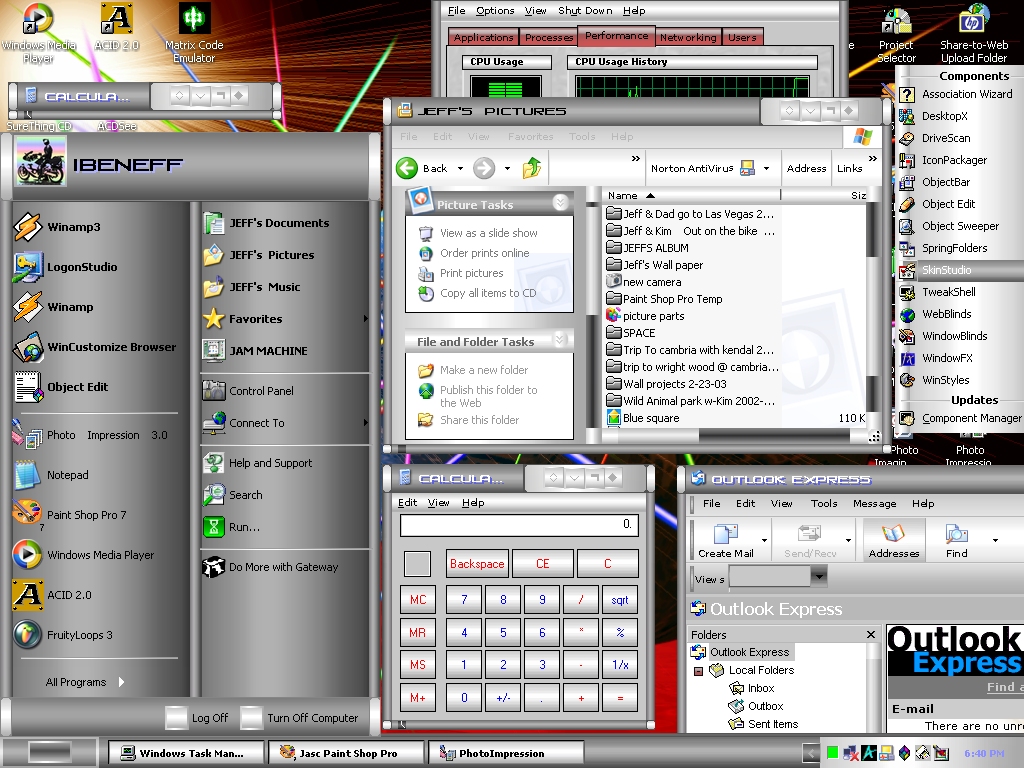Click the calculator Backspace button
Viewport: 1024px width, 768px height.
coord(477,564)
